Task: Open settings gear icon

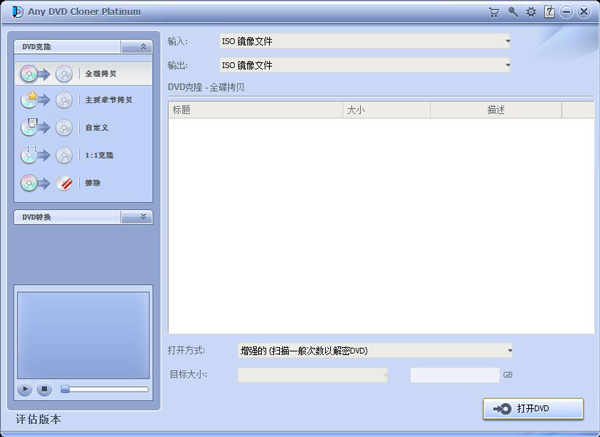Action: tap(531, 12)
